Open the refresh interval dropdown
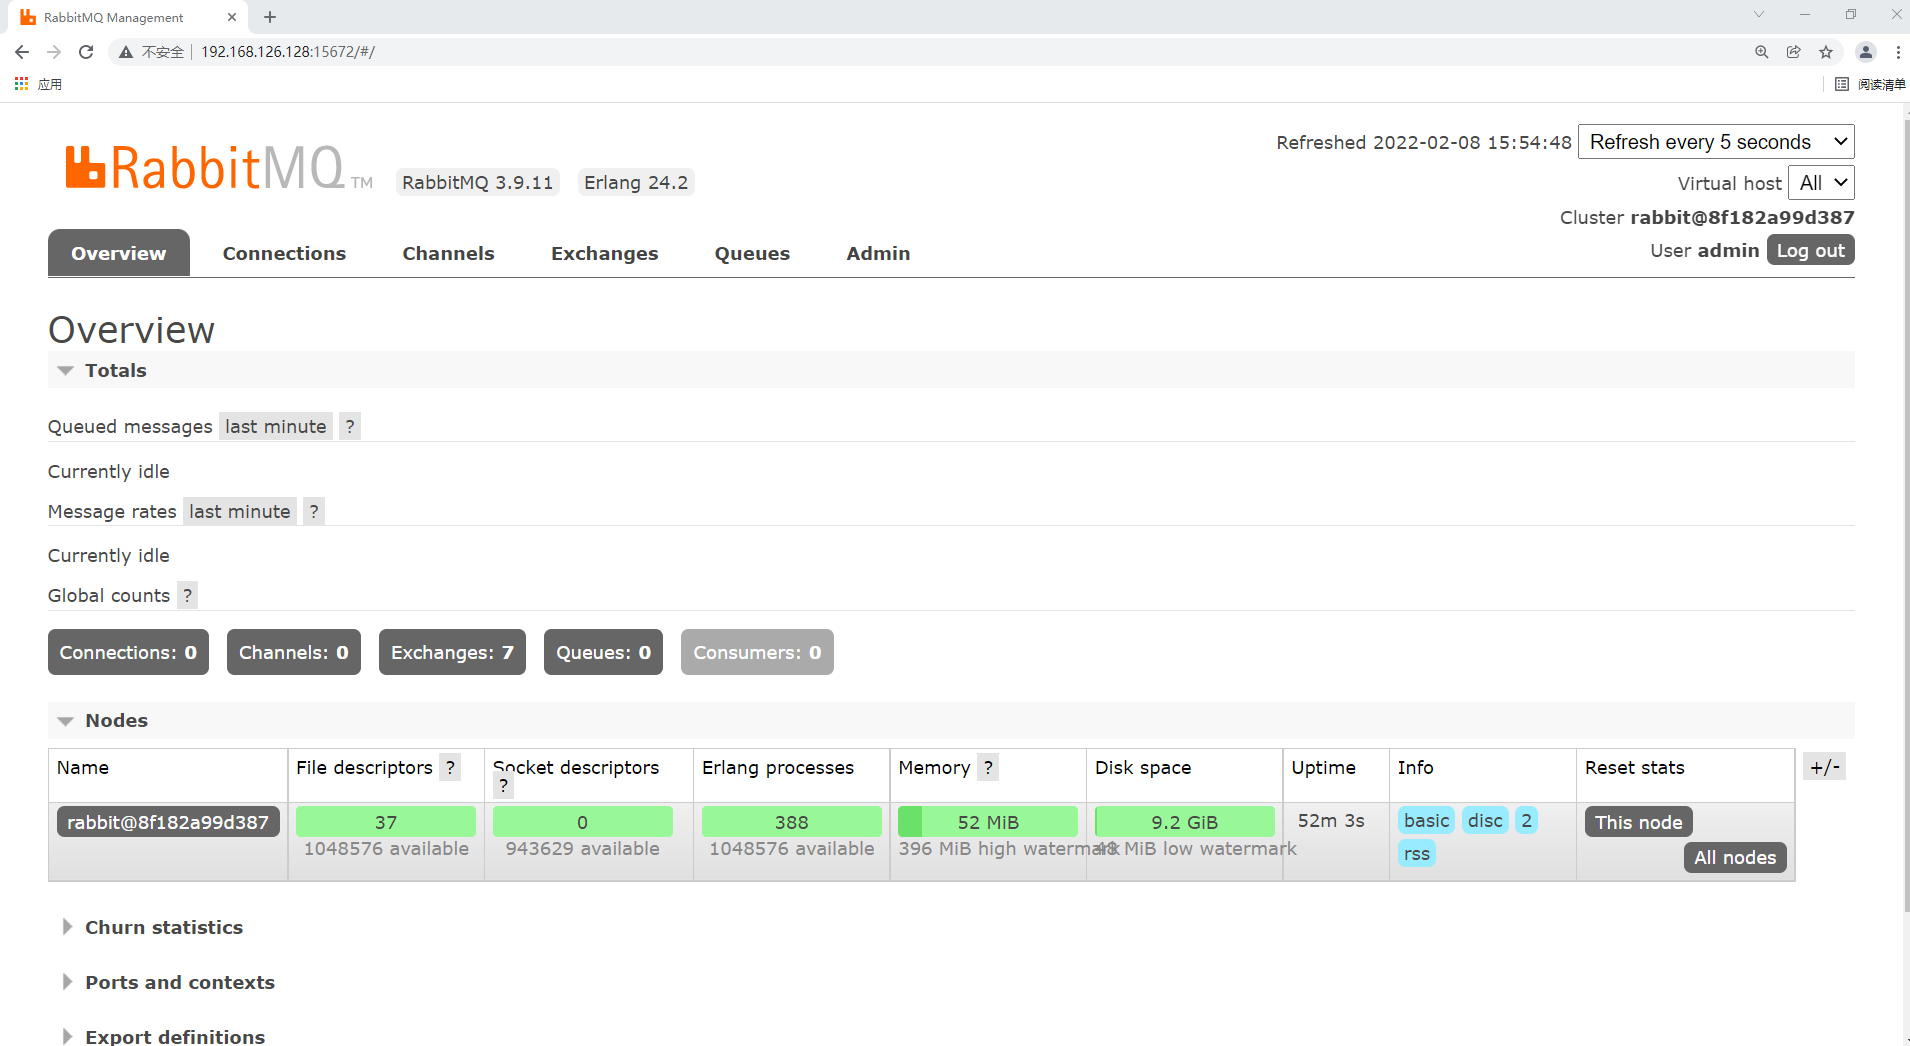This screenshot has width=1910, height=1046. 1715,141
